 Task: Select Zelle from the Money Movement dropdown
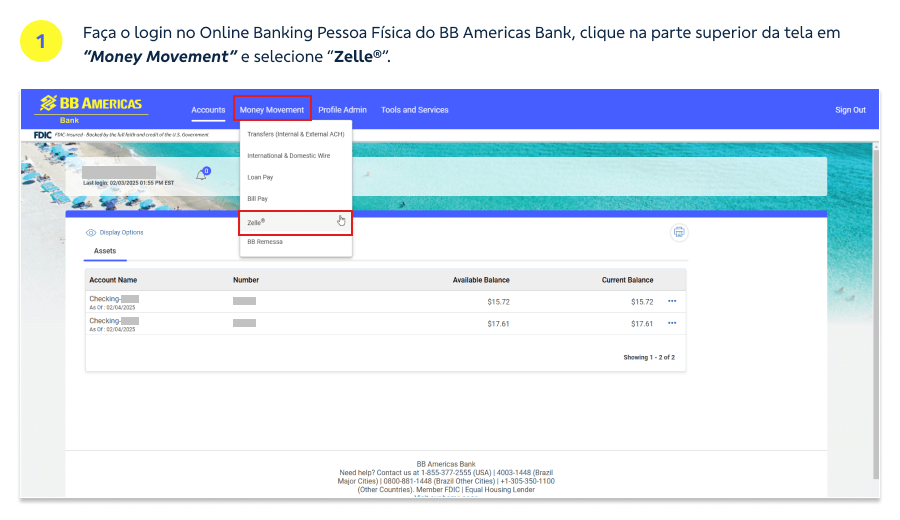point(257,221)
